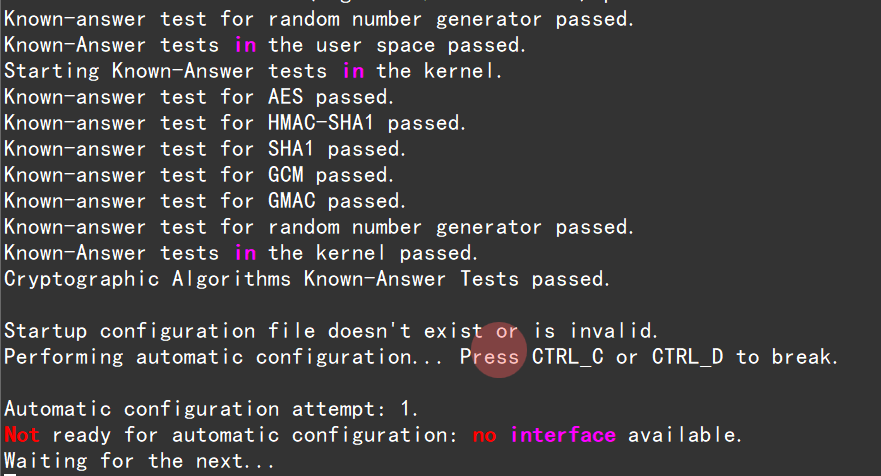Click the magenta word "interface"
Image resolution: width=881 pixels, height=476 pixels.
pyautogui.click(x=563, y=435)
